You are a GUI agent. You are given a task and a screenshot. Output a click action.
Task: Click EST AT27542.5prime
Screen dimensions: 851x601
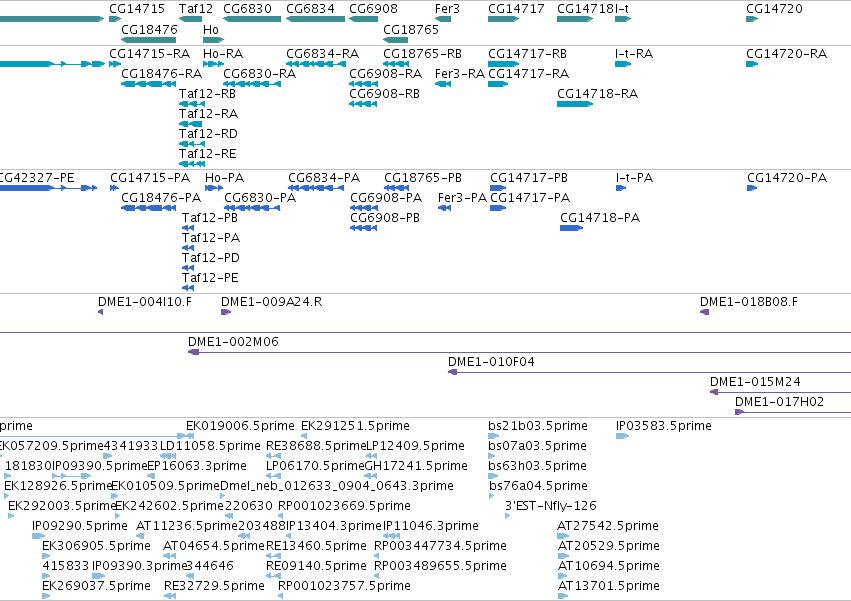click(x=608, y=526)
